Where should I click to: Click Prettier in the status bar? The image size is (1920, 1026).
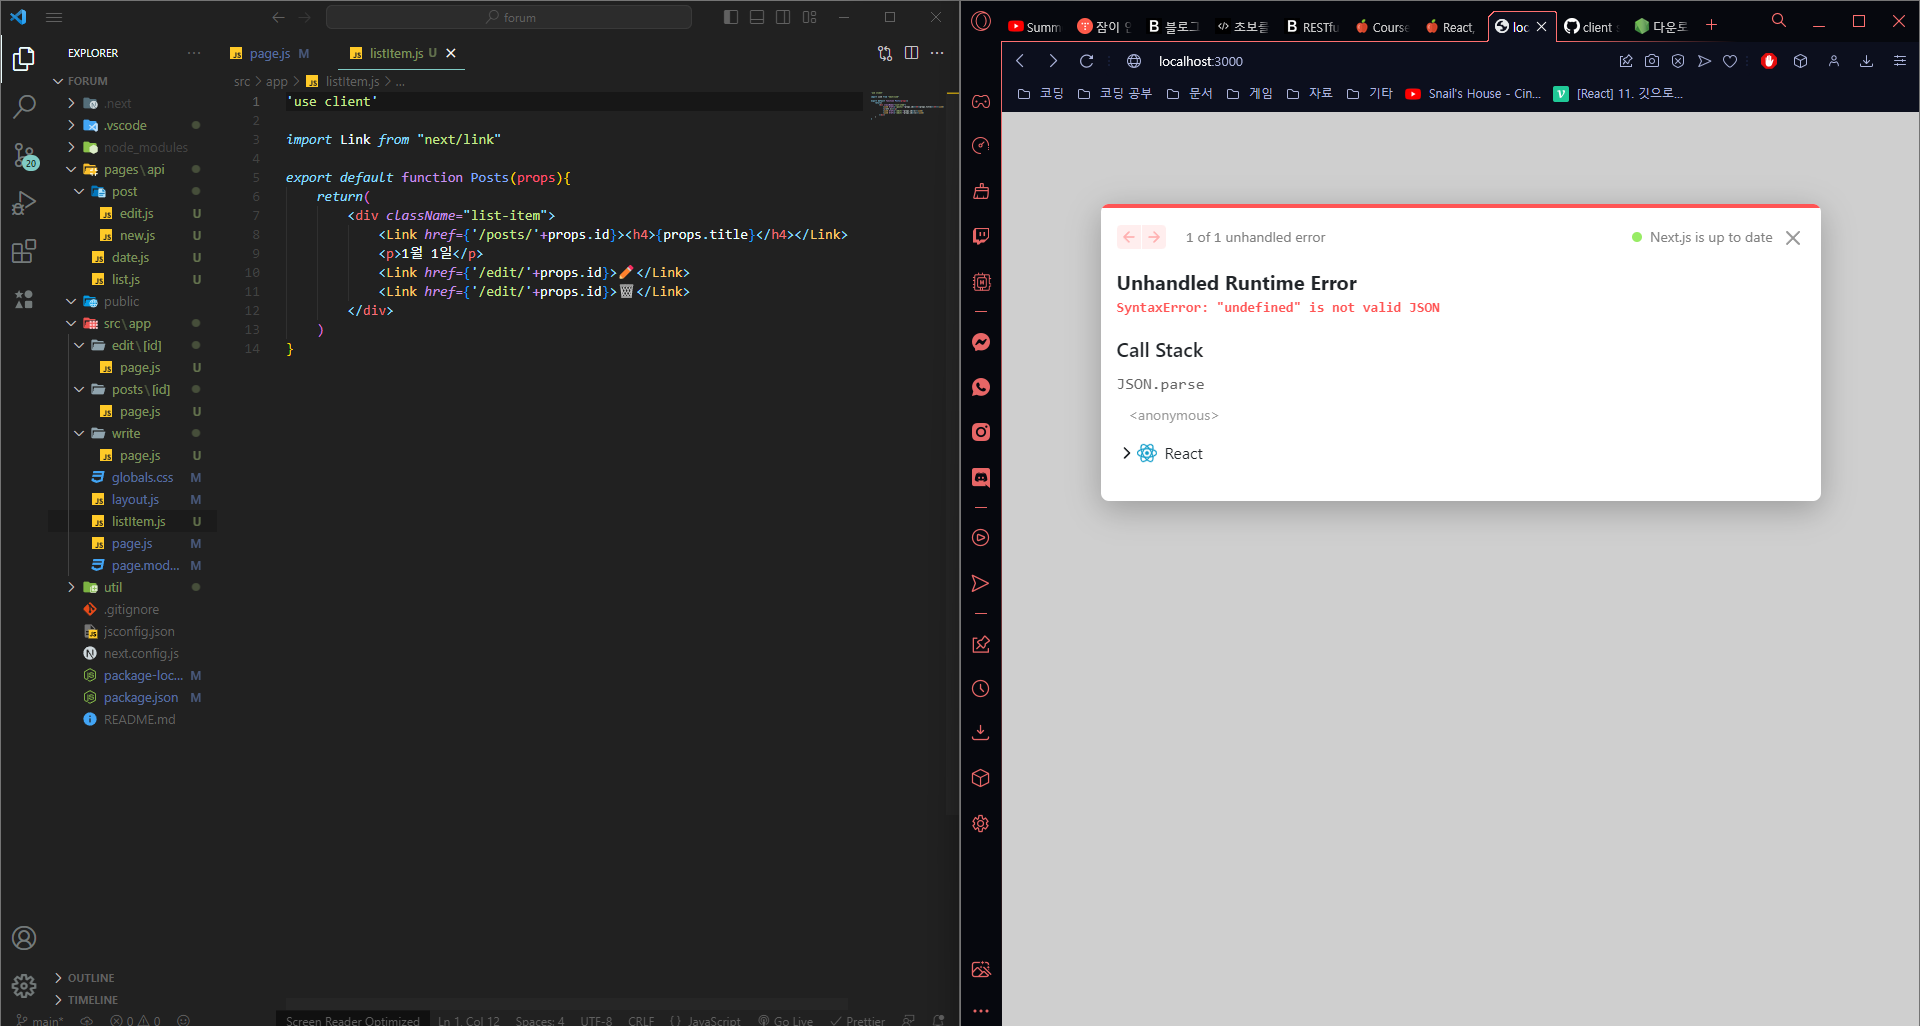(857, 1020)
